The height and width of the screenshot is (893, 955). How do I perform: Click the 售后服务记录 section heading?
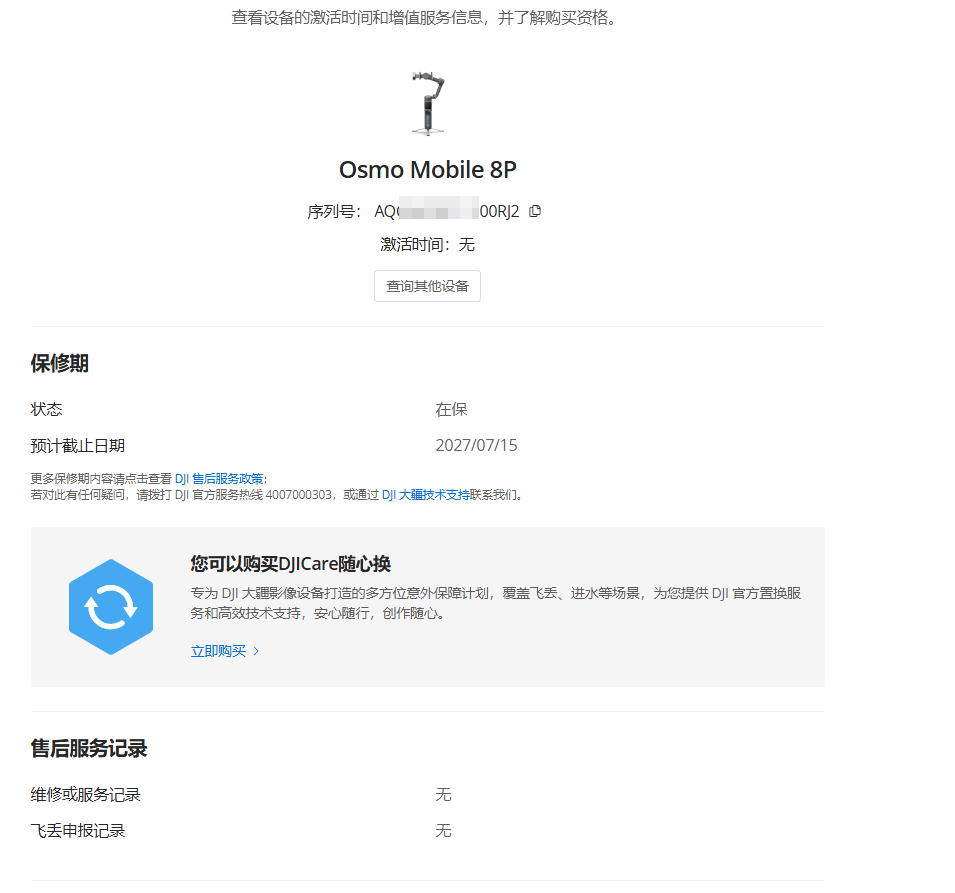(89, 748)
